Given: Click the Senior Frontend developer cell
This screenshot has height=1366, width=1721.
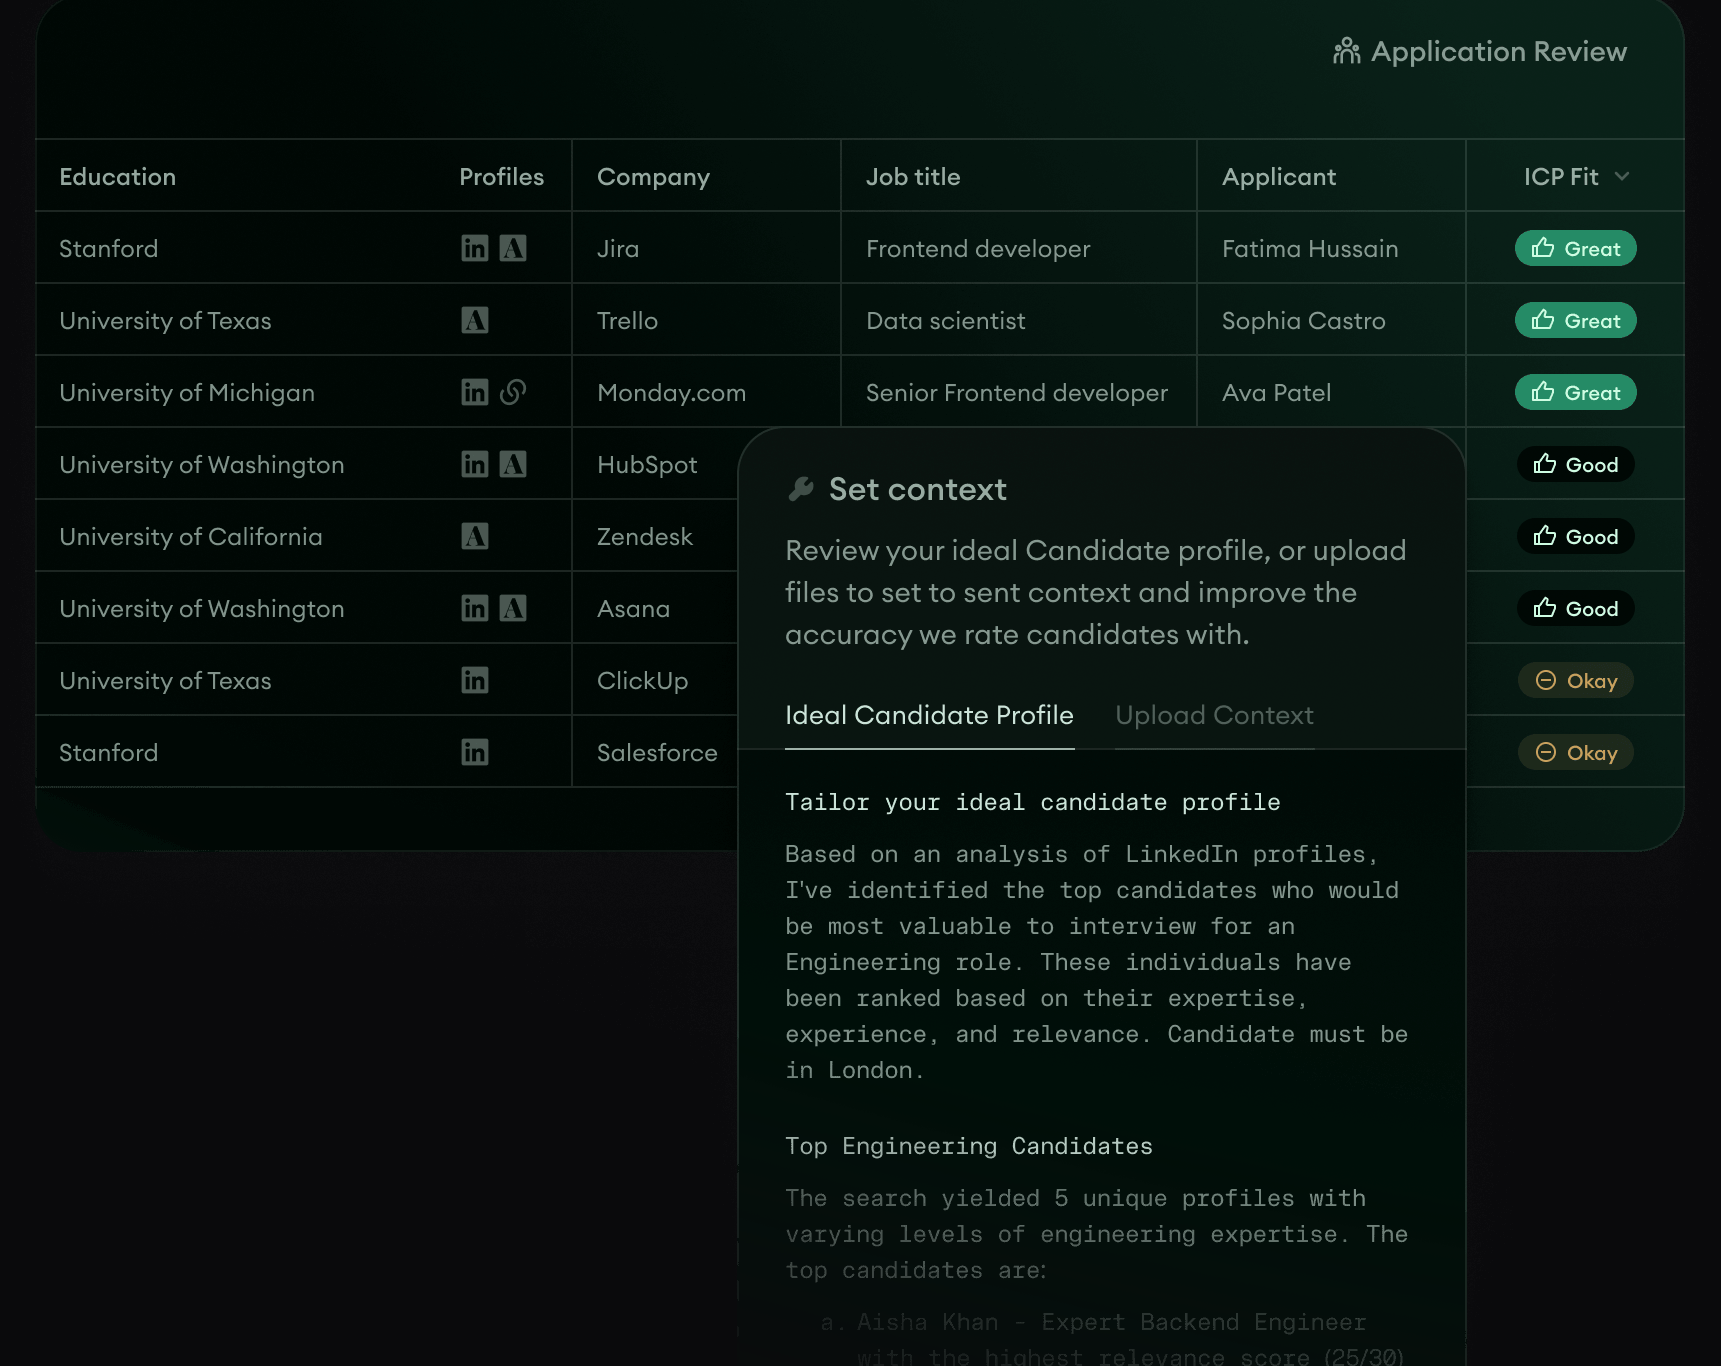Looking at the screenshot, I should (x=1017, y=392).
